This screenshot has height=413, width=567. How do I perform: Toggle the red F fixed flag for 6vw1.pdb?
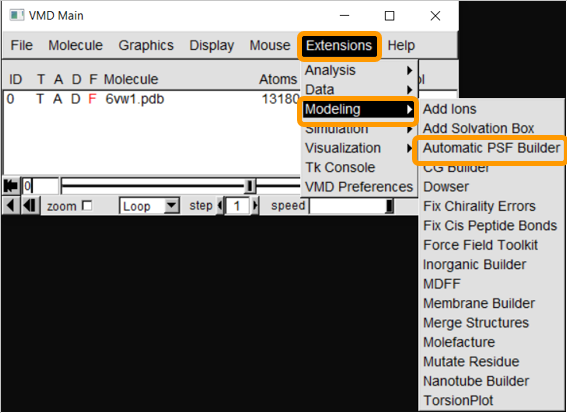click(92, 99)
